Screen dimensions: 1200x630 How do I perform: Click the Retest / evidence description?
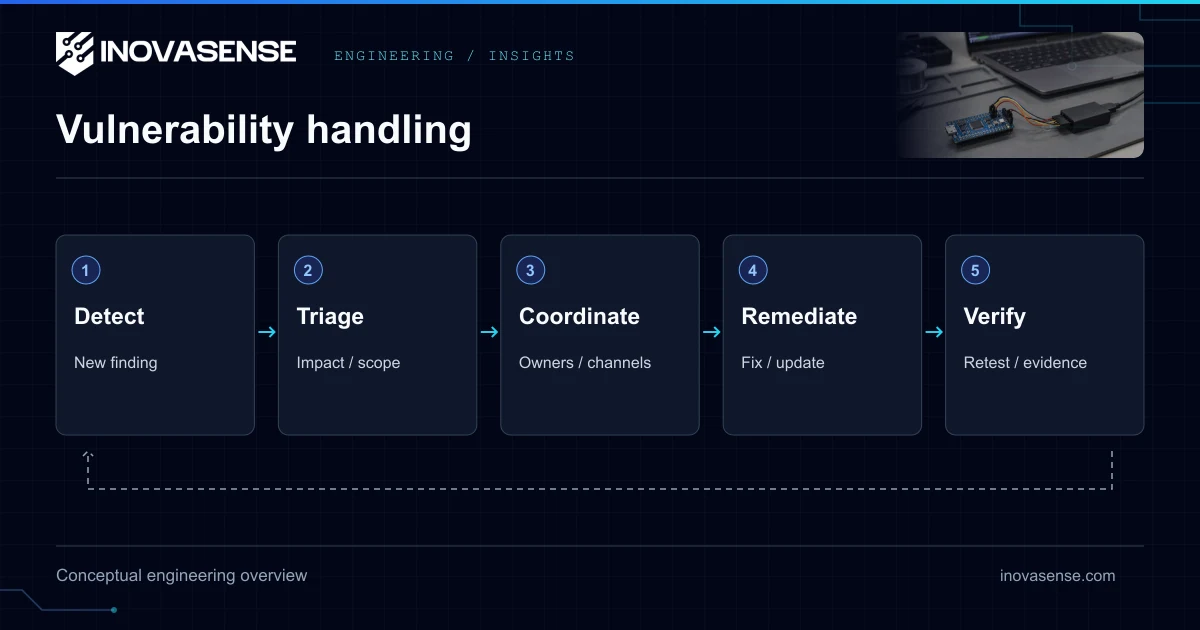(x=1025, y=362)
